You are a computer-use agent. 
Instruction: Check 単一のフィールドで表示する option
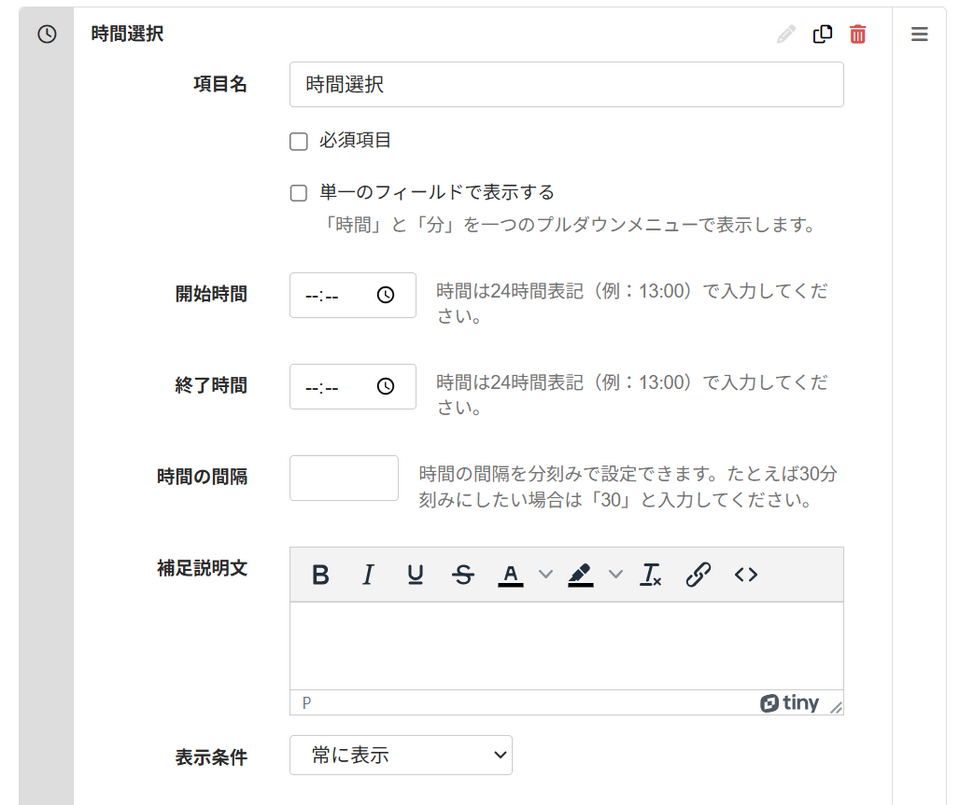click(298, 193)
